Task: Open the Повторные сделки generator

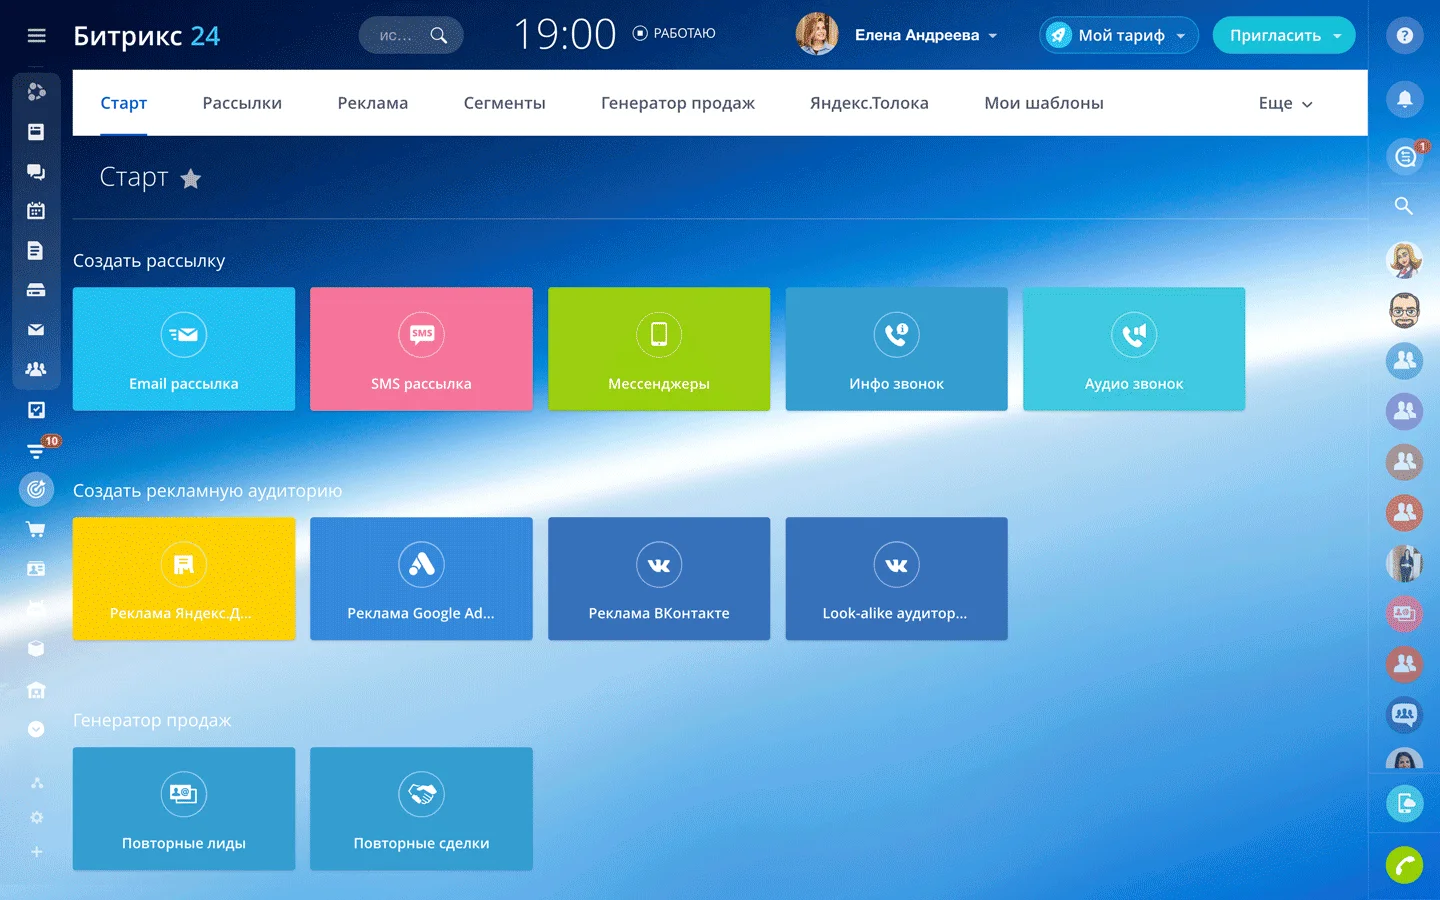Action: (421, 809)
